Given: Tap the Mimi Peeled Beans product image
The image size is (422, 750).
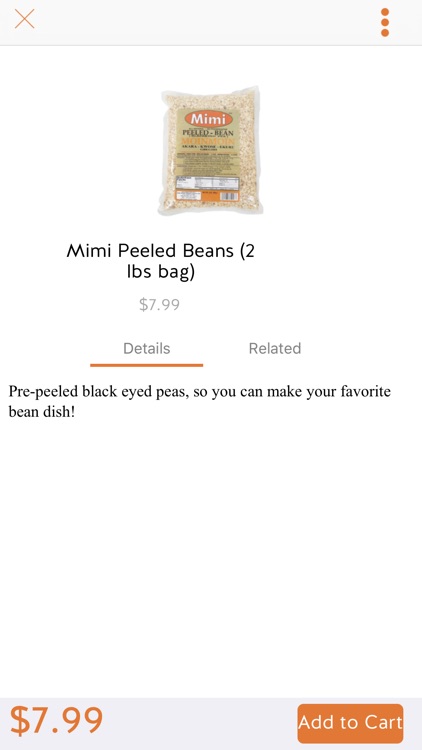Looking at the screenshot, I should (x=211, y=151).
